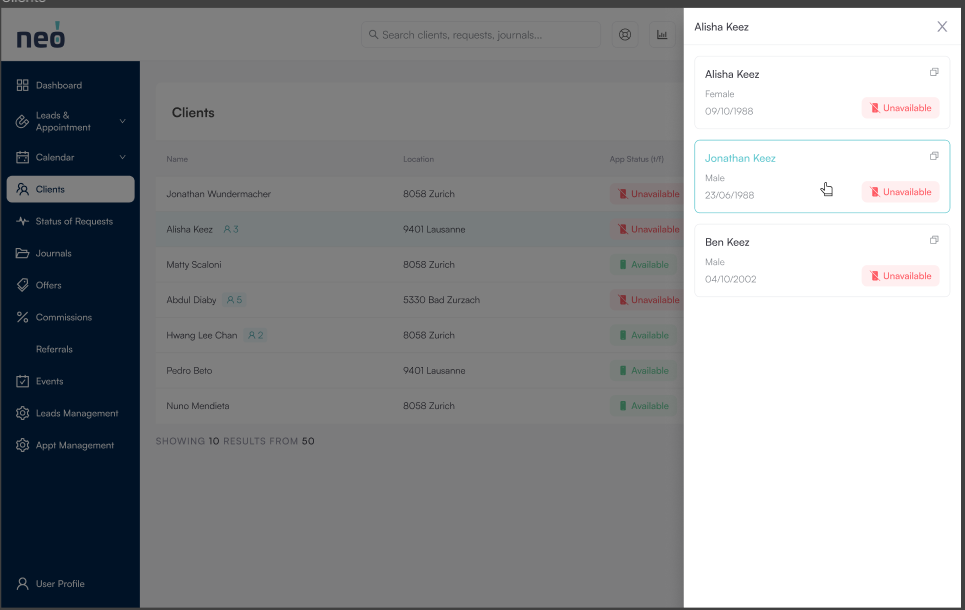Click the copy icon on Jonathan Keez card
This screenshot has height=610, width=965.
coord(934,156)
